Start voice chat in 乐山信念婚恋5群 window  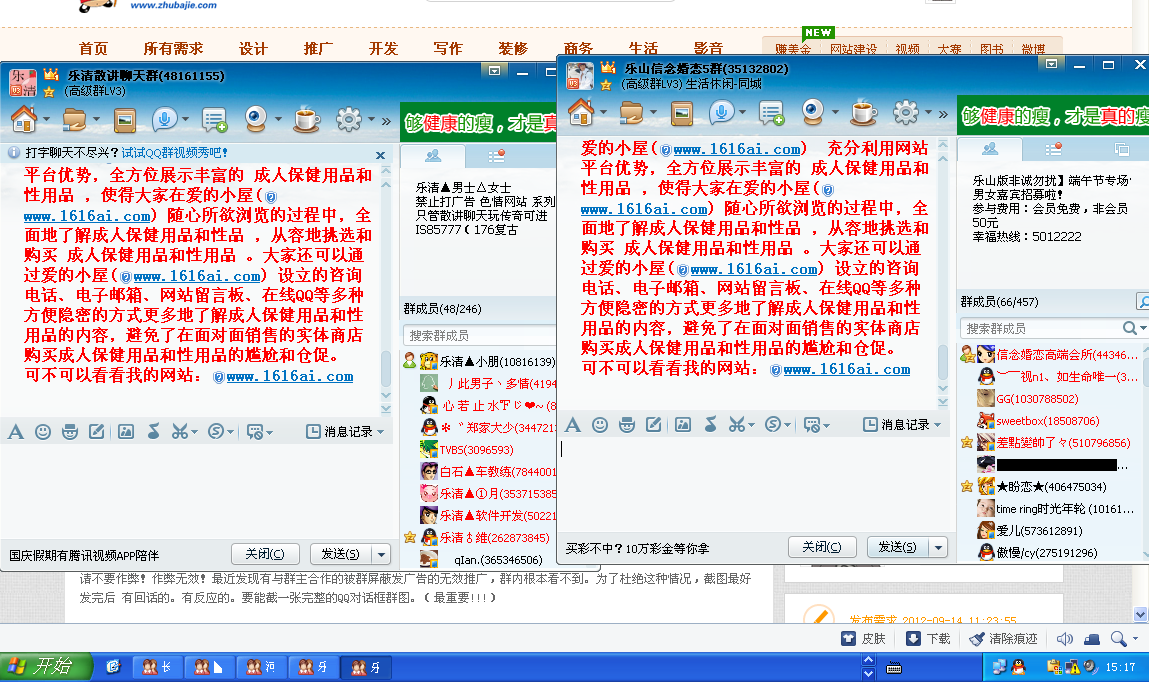click(x=721, y=112)
